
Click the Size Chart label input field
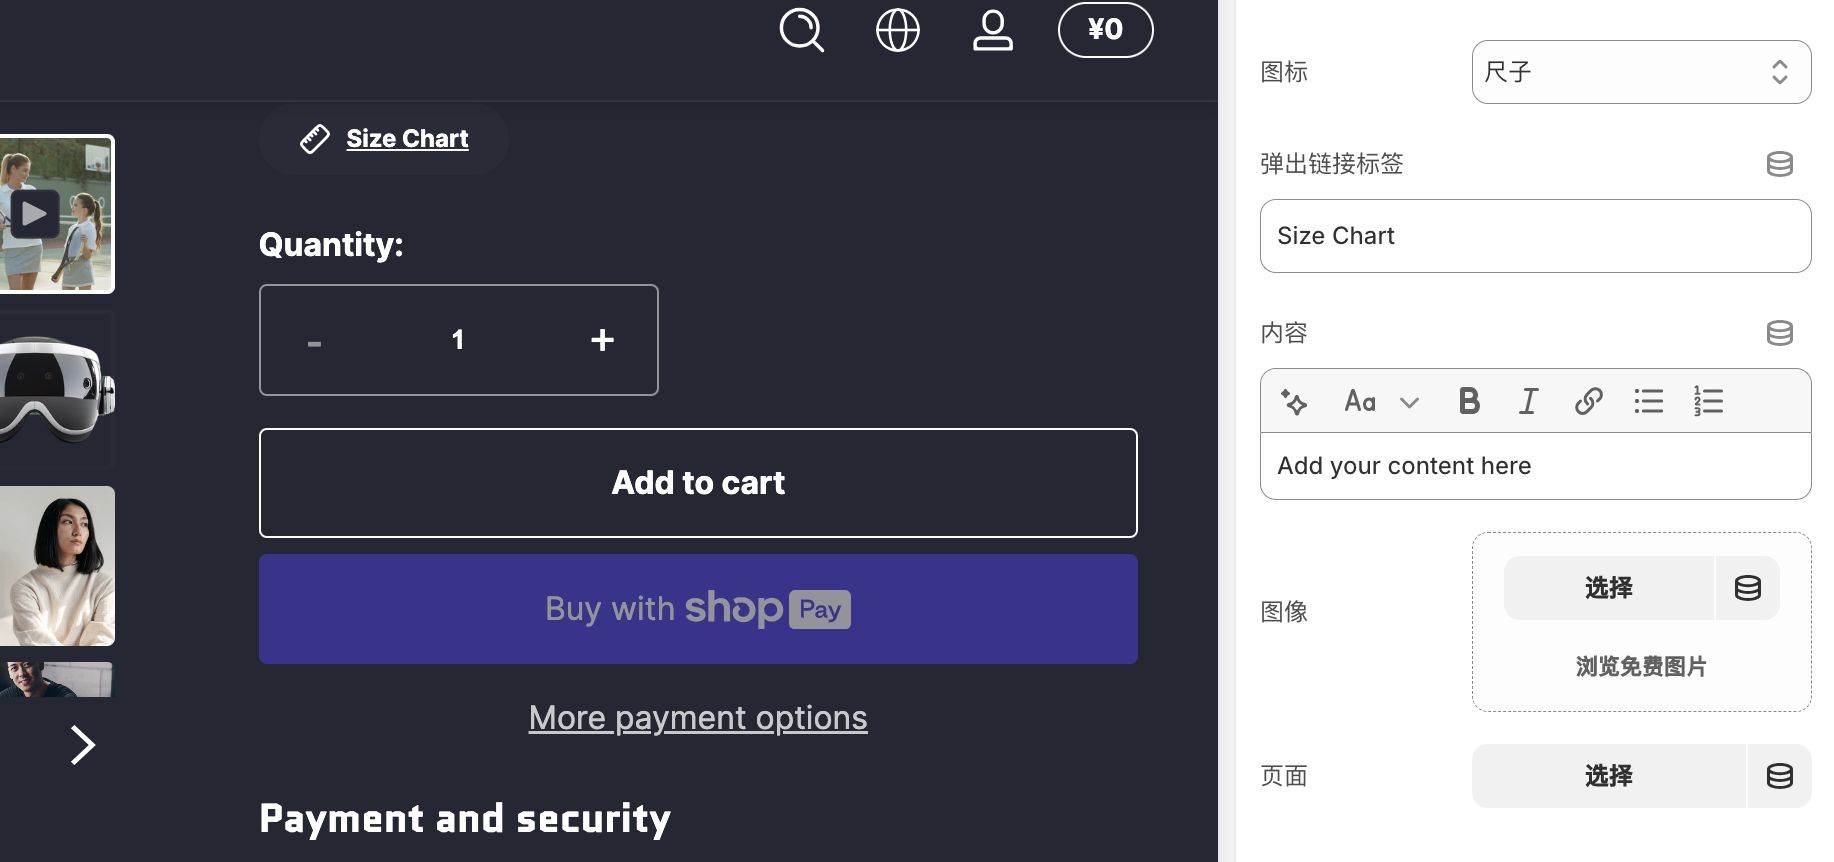[x=1535, y=236]
